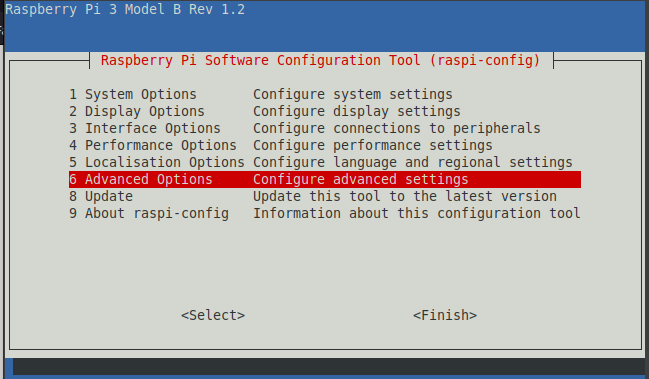The width and height of the screenshot is (649, 379).
Task: Click the Select button
Action: pyautogui.click(x=213, y=315)
